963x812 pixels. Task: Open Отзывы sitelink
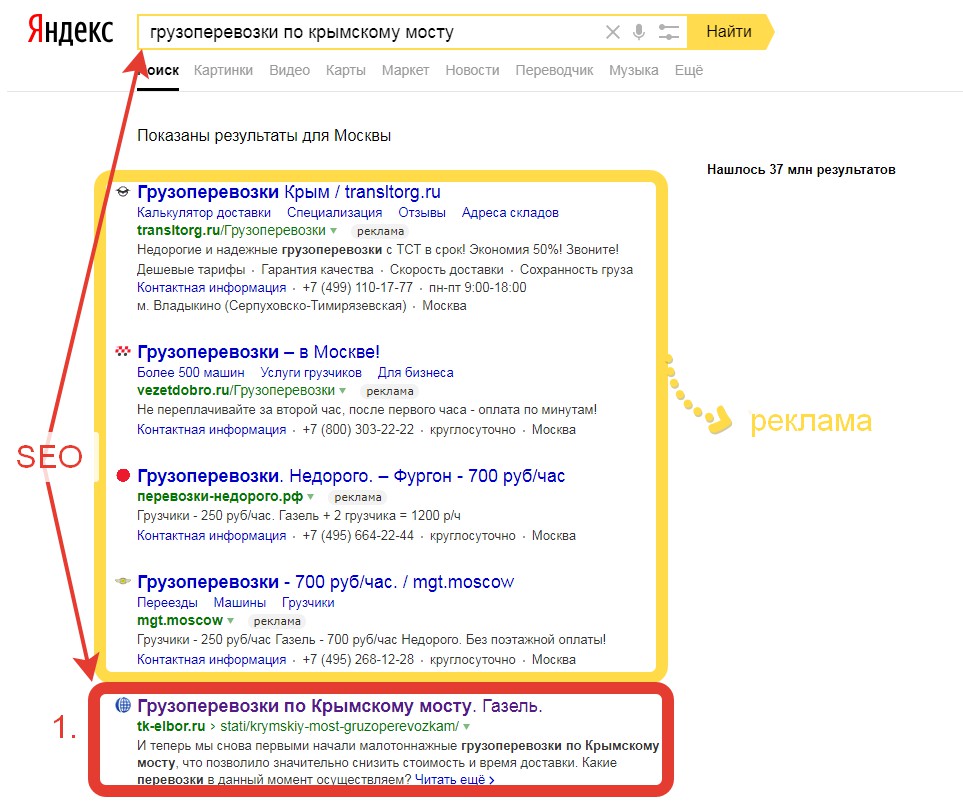[x=422, y=213]
